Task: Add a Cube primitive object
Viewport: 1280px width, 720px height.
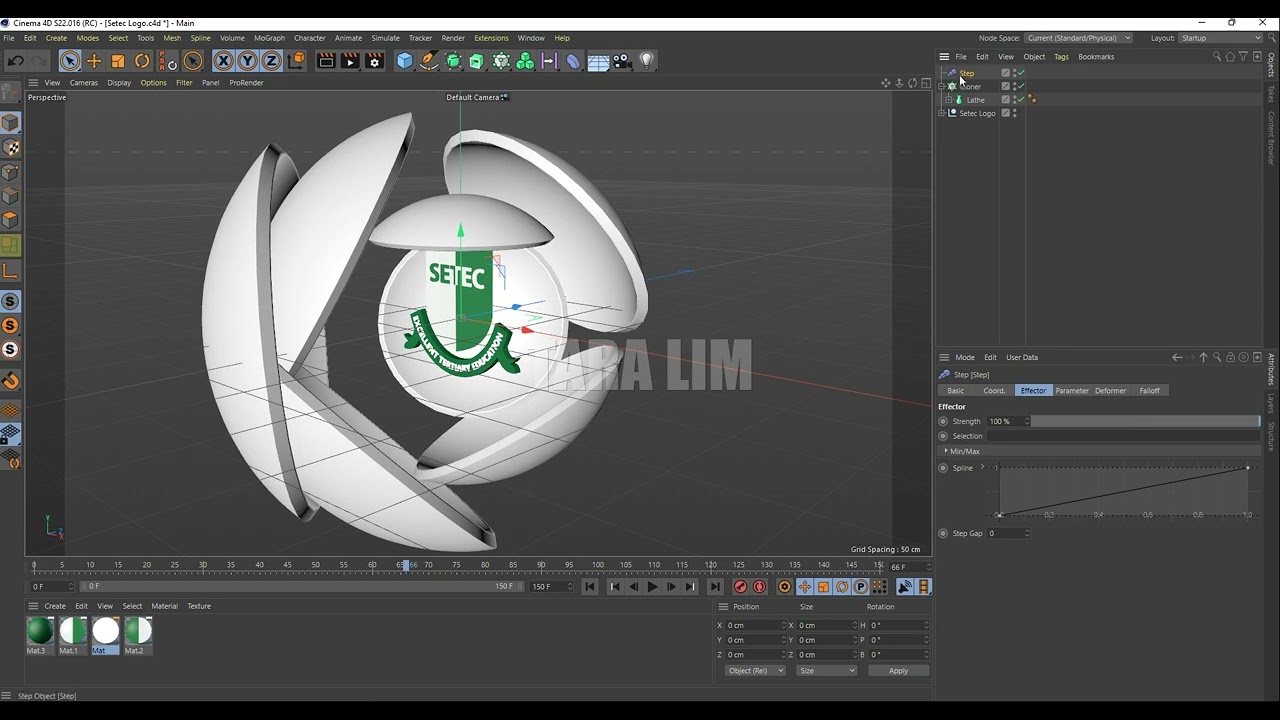Action: click(x=405, y=61)
